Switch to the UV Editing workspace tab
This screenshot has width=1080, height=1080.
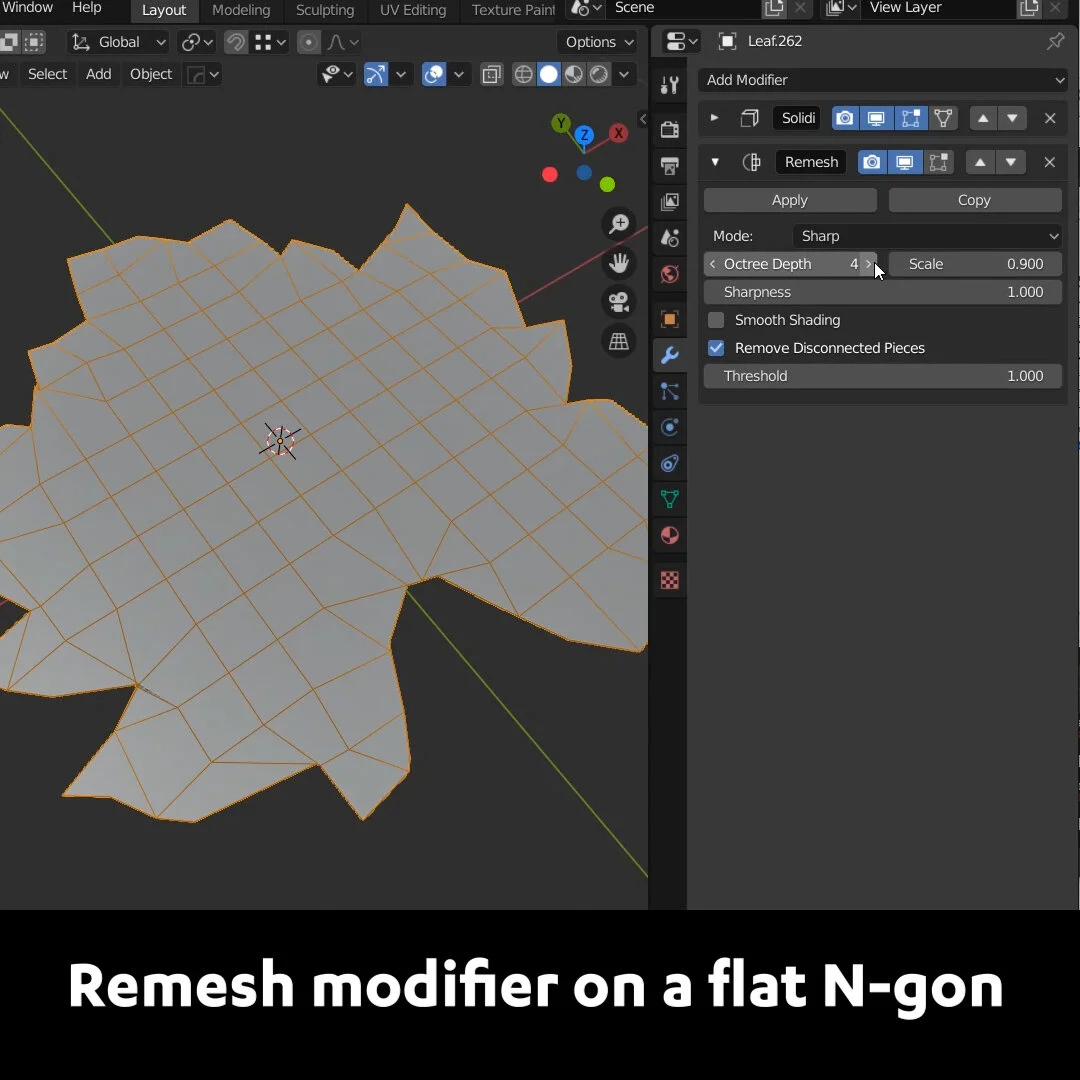coord(413,10)
